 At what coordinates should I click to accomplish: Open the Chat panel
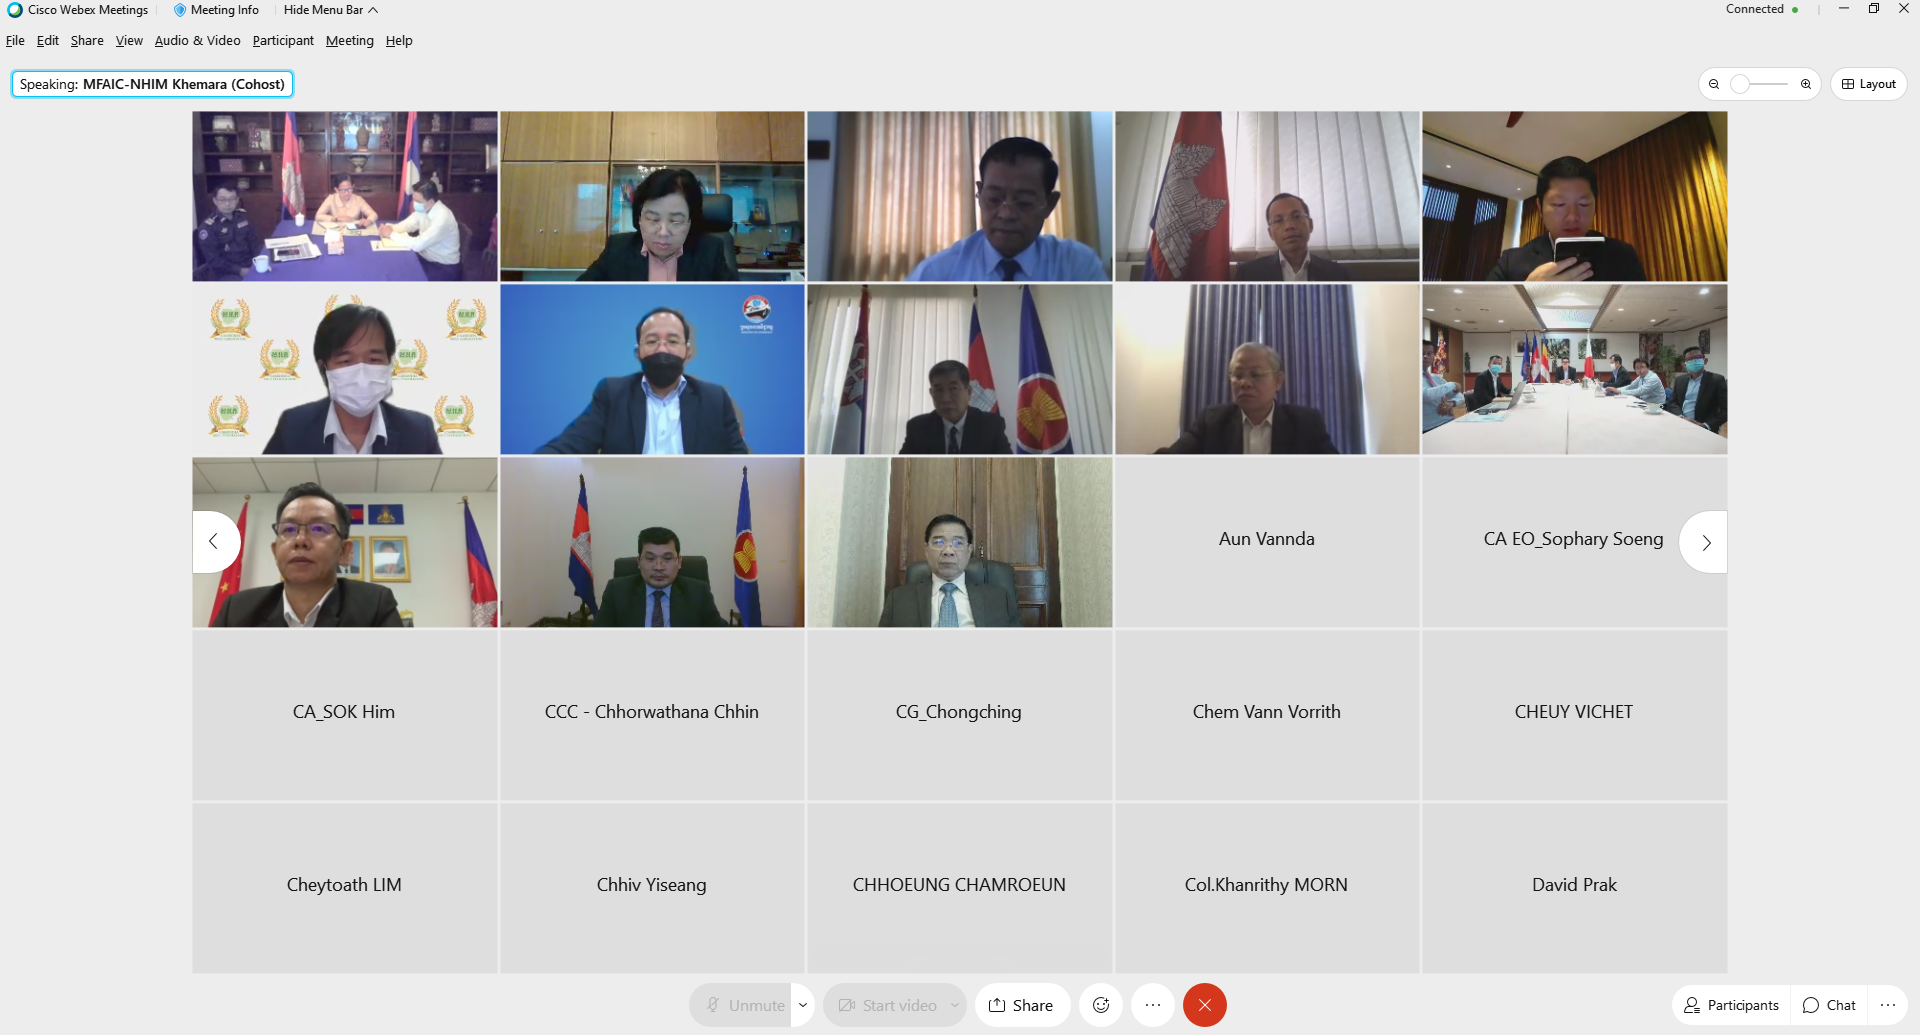coord(1829,1005)
